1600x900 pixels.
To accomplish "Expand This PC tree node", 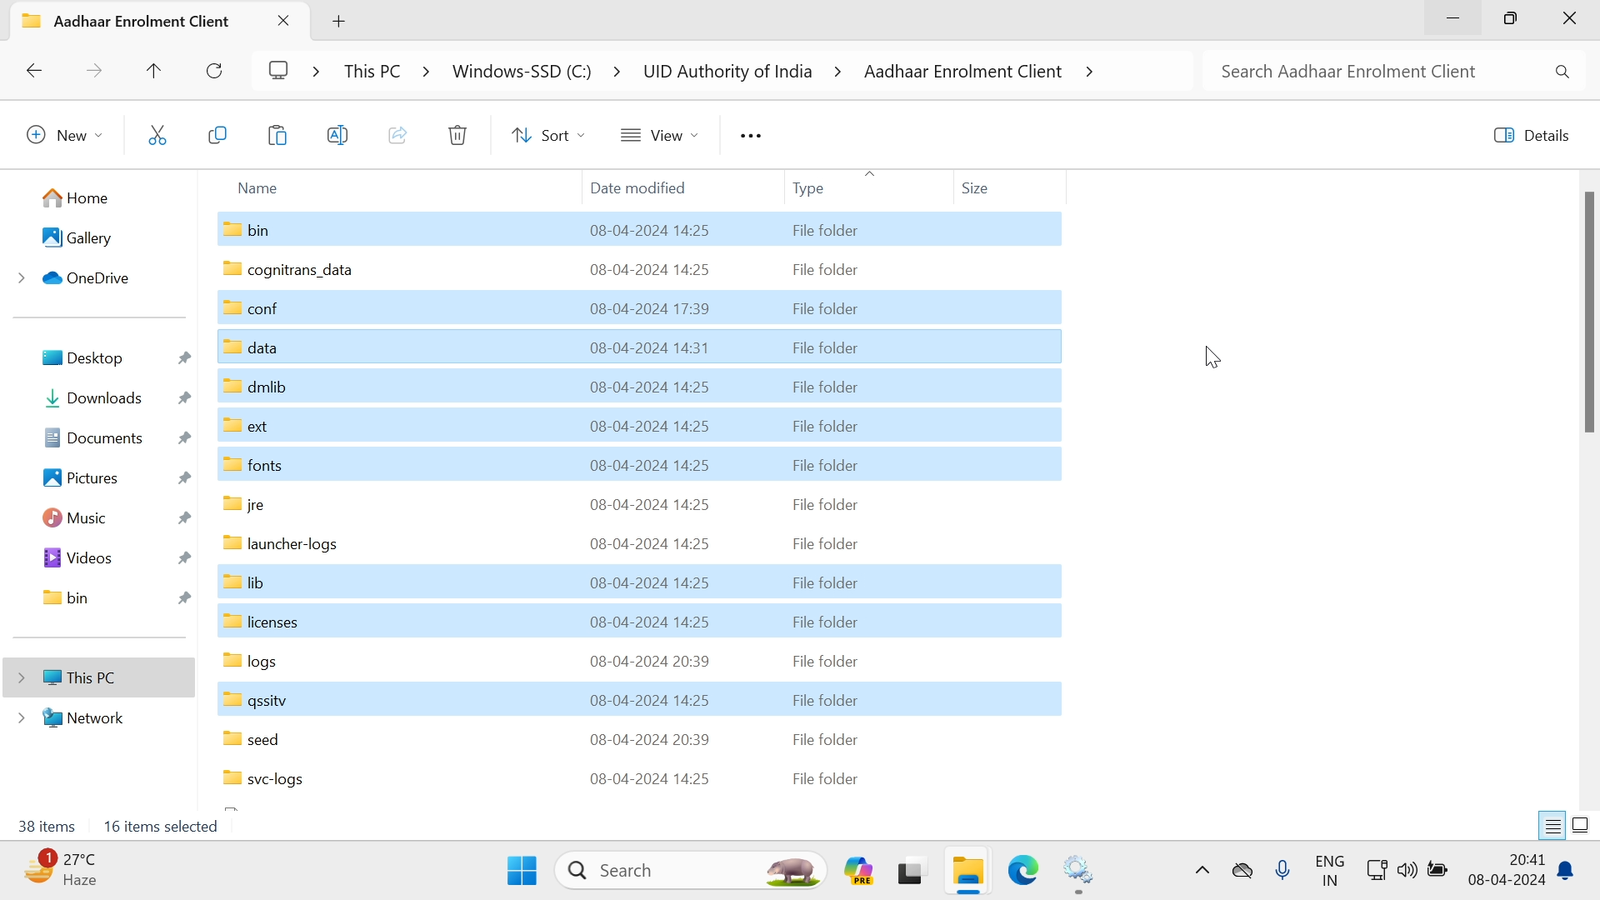I will 21,678.
